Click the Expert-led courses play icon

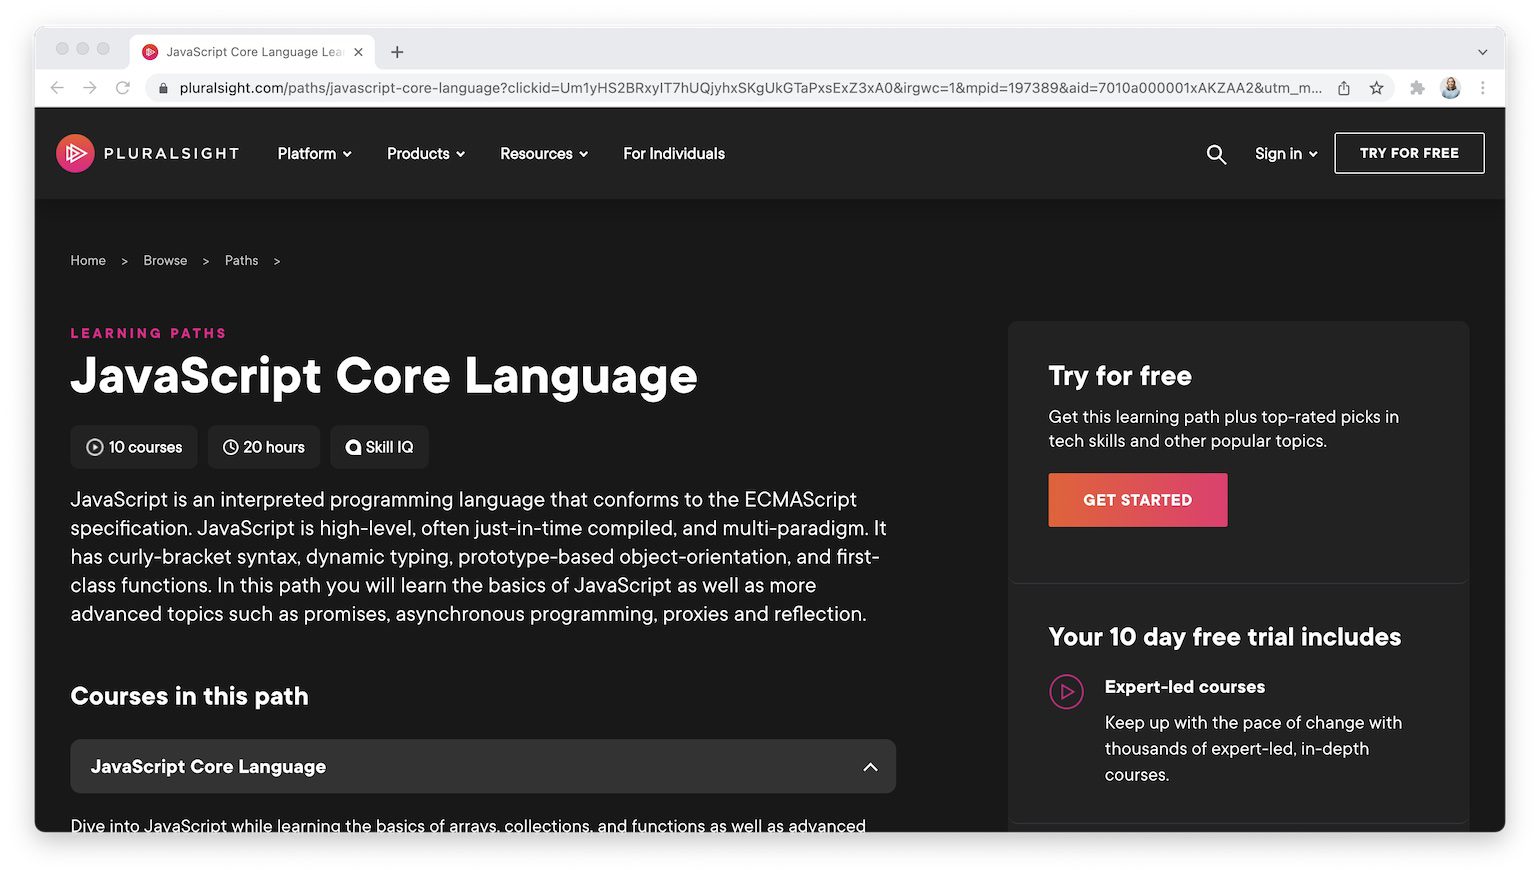(x=1066, y=691)
